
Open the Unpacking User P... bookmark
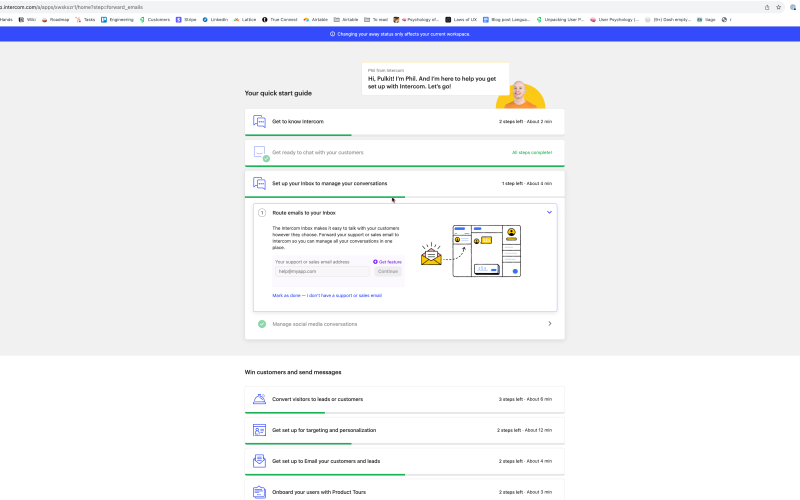(560, 19)
